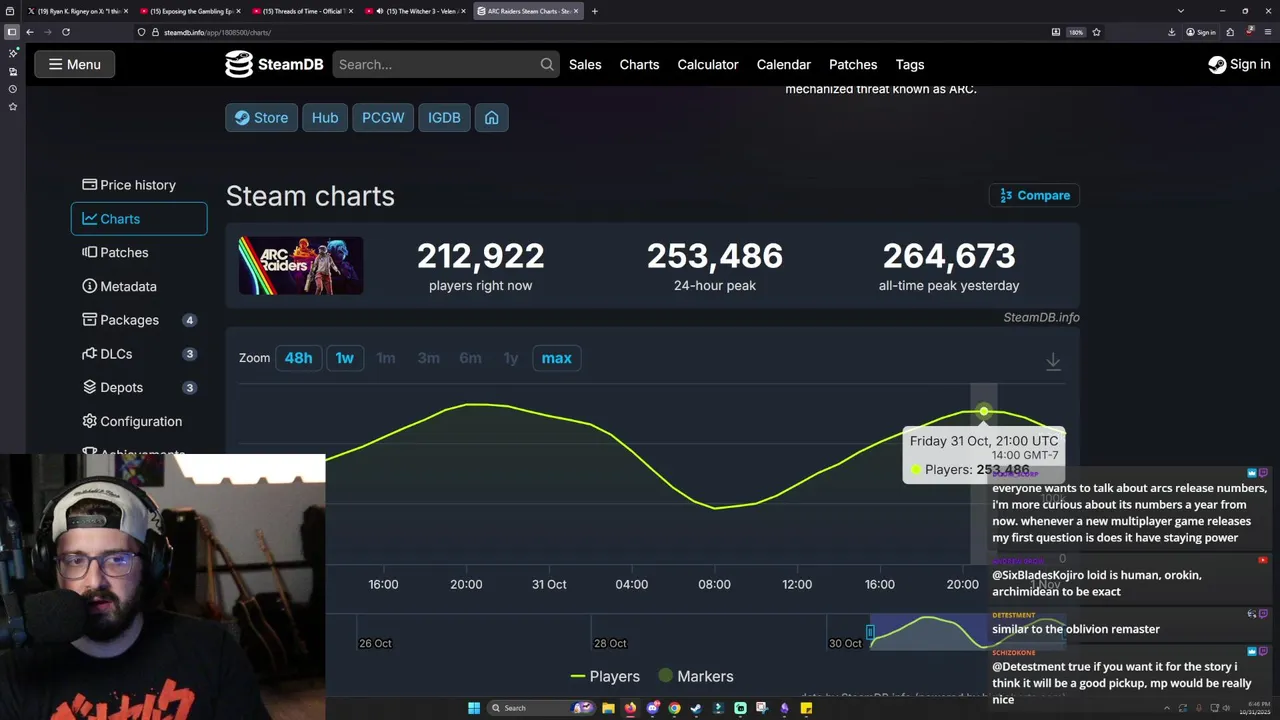Open the list all tabs chevron

click(1181, 11)
